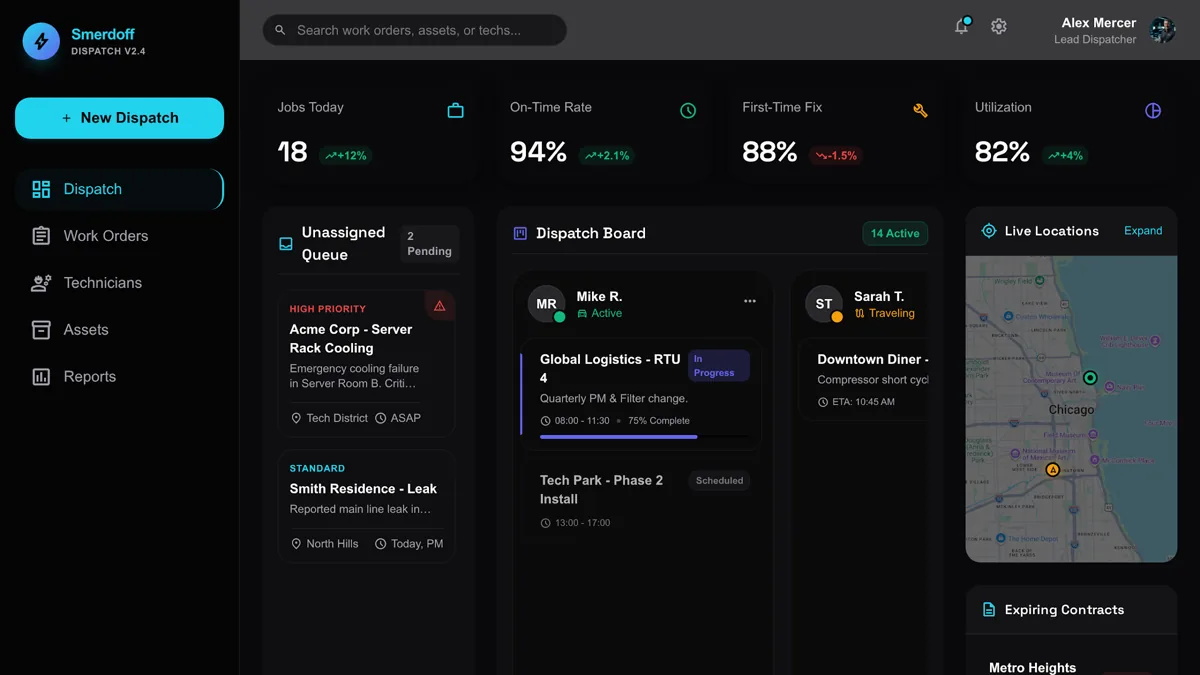The image size is (1200, 675).
Task: Click the +4% Utilization trend badge
Action: click(x=1065, y=156)
